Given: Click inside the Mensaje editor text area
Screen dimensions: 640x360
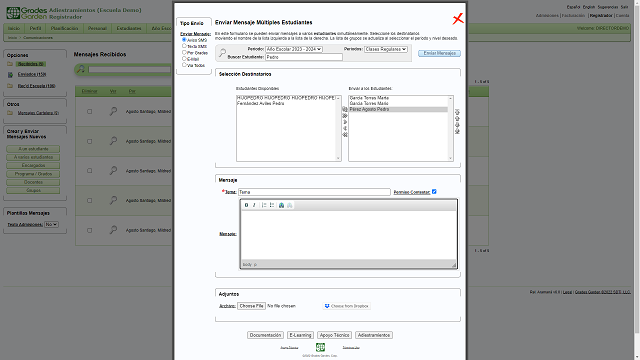Looking at the screenshot, I should pos(348,235).
